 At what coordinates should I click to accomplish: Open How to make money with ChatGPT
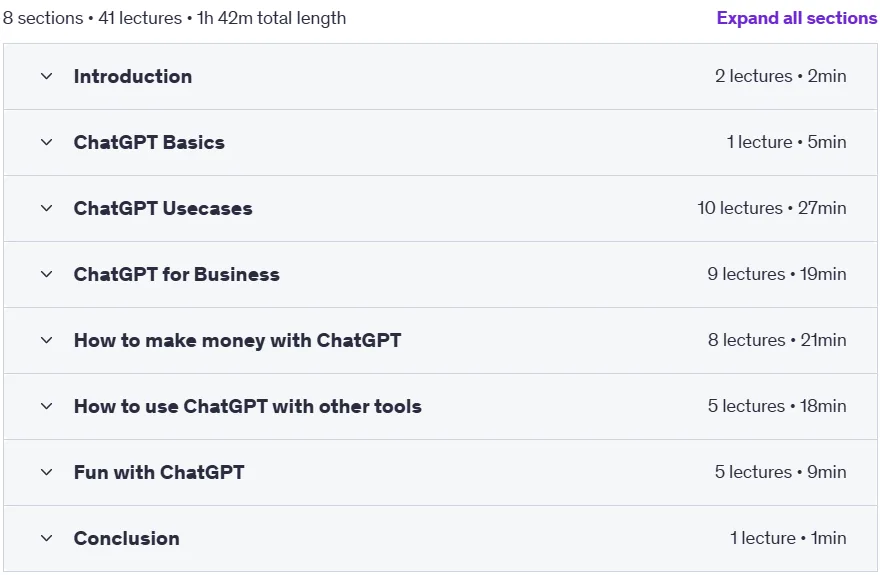pyautogui.click(x=238, y=341)
